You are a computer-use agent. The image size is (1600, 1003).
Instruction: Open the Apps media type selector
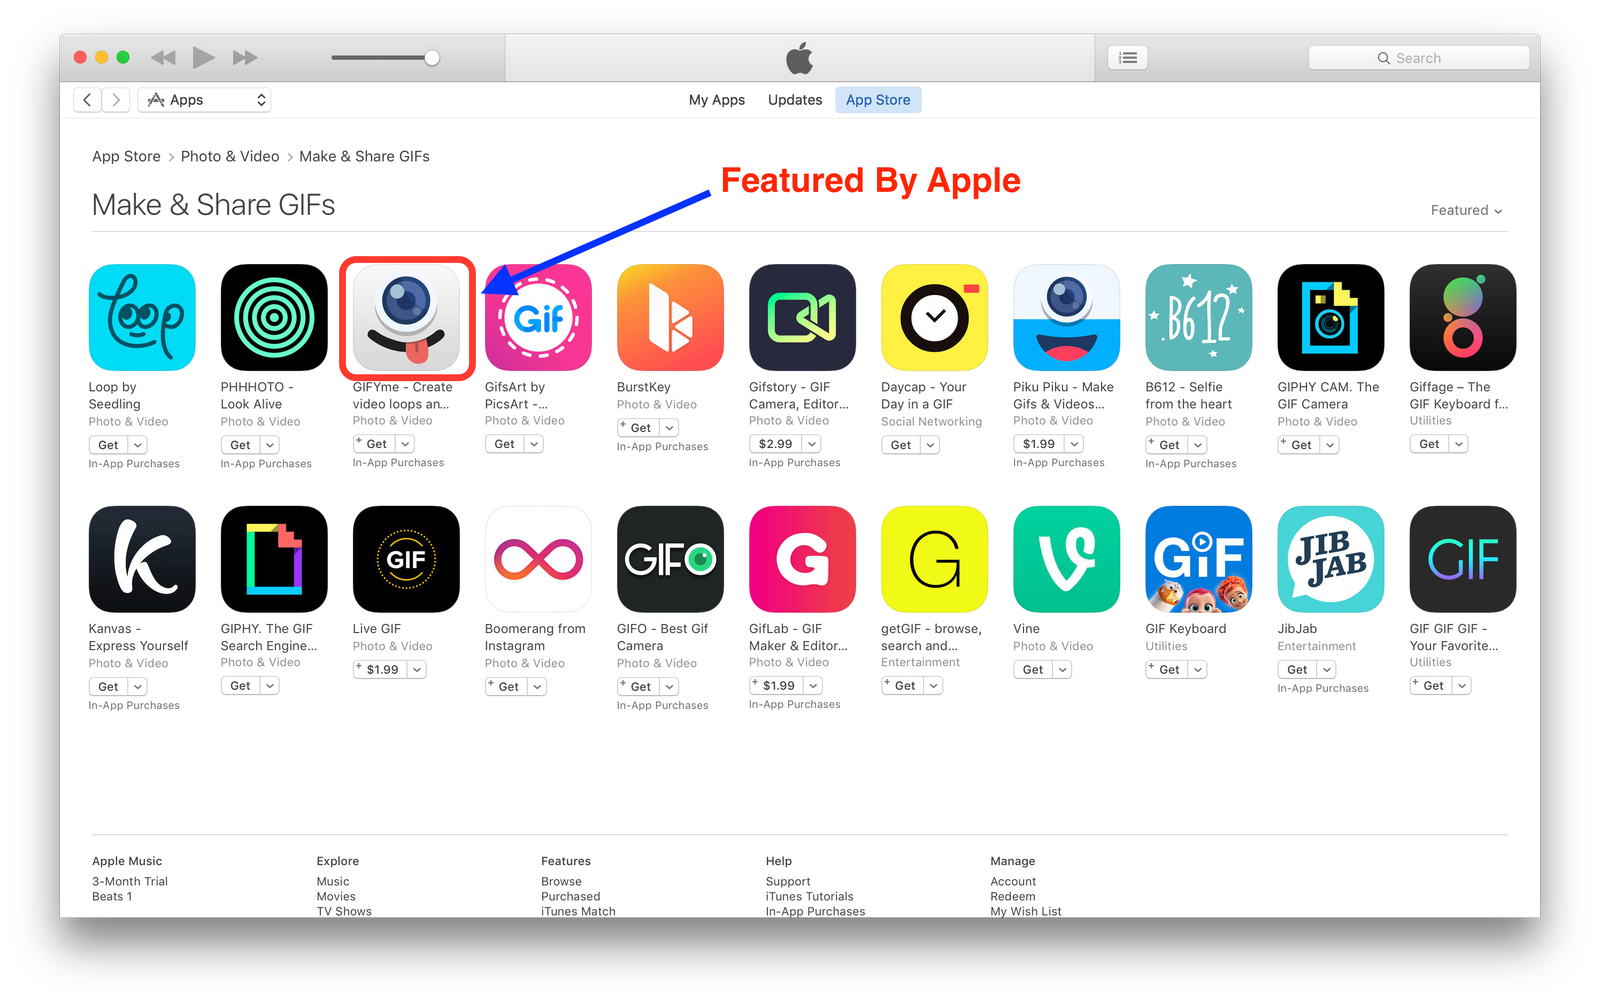click(204, 100)
